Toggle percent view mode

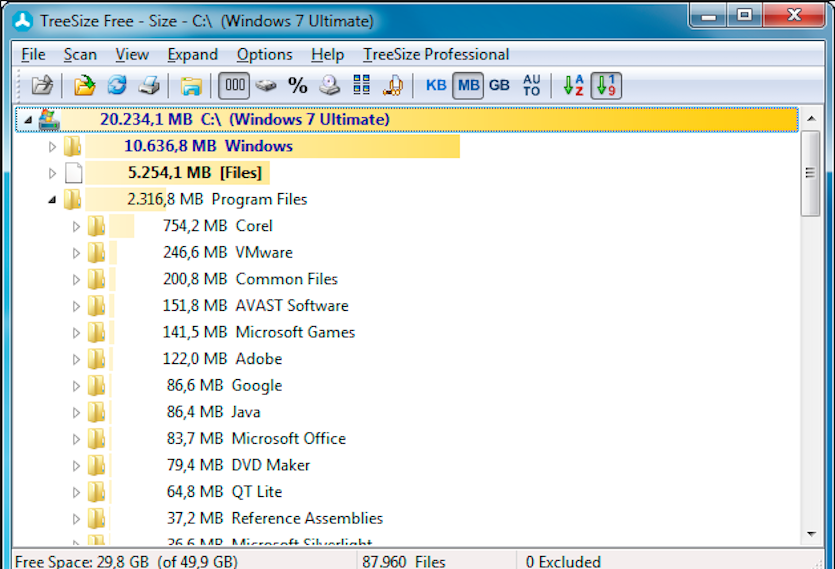[x=298, y=85]
